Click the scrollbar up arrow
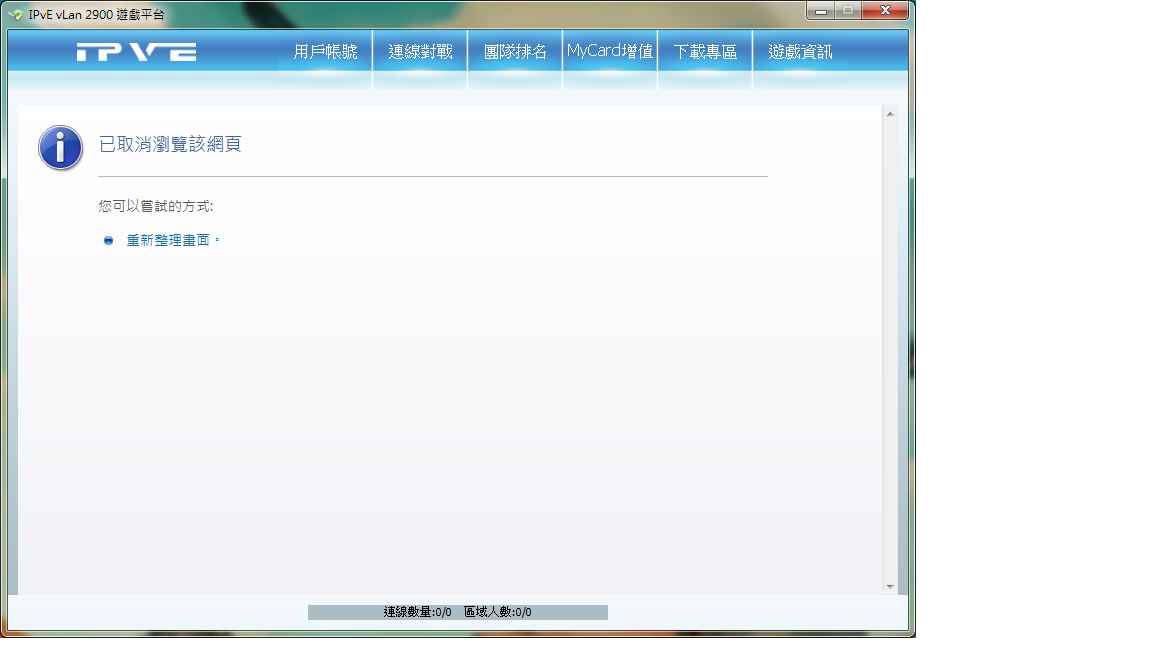1152x648 pixels. pos(890,114)
